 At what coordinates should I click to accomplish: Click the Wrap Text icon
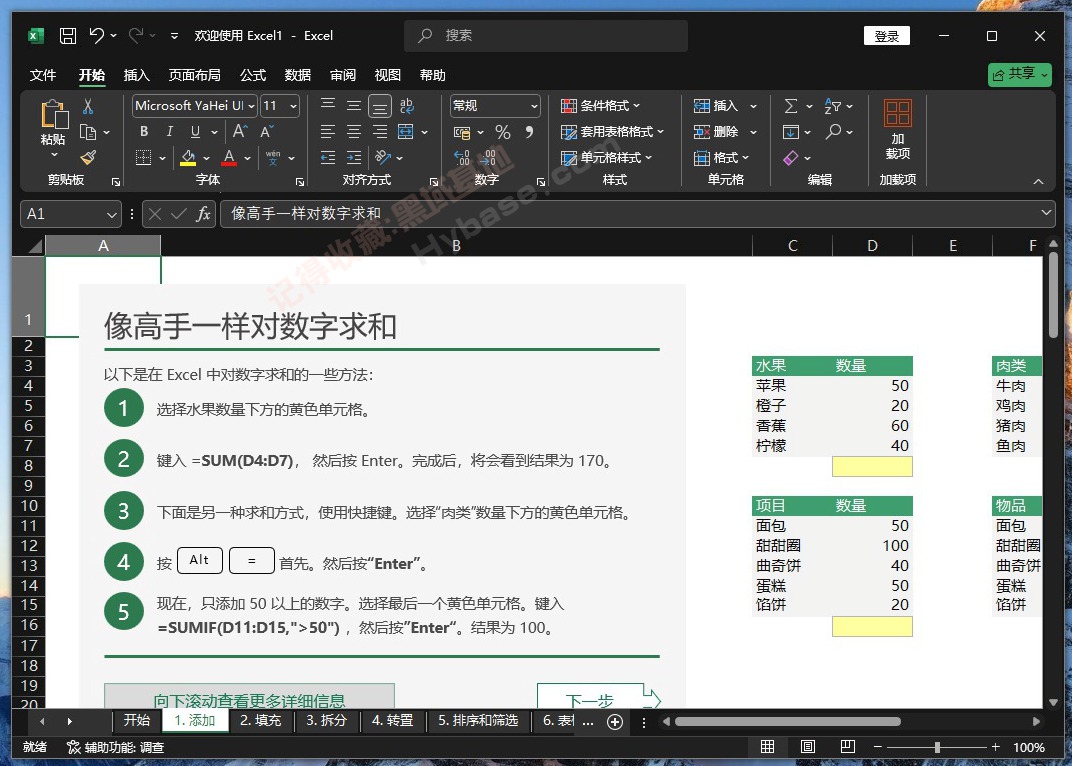407,106
